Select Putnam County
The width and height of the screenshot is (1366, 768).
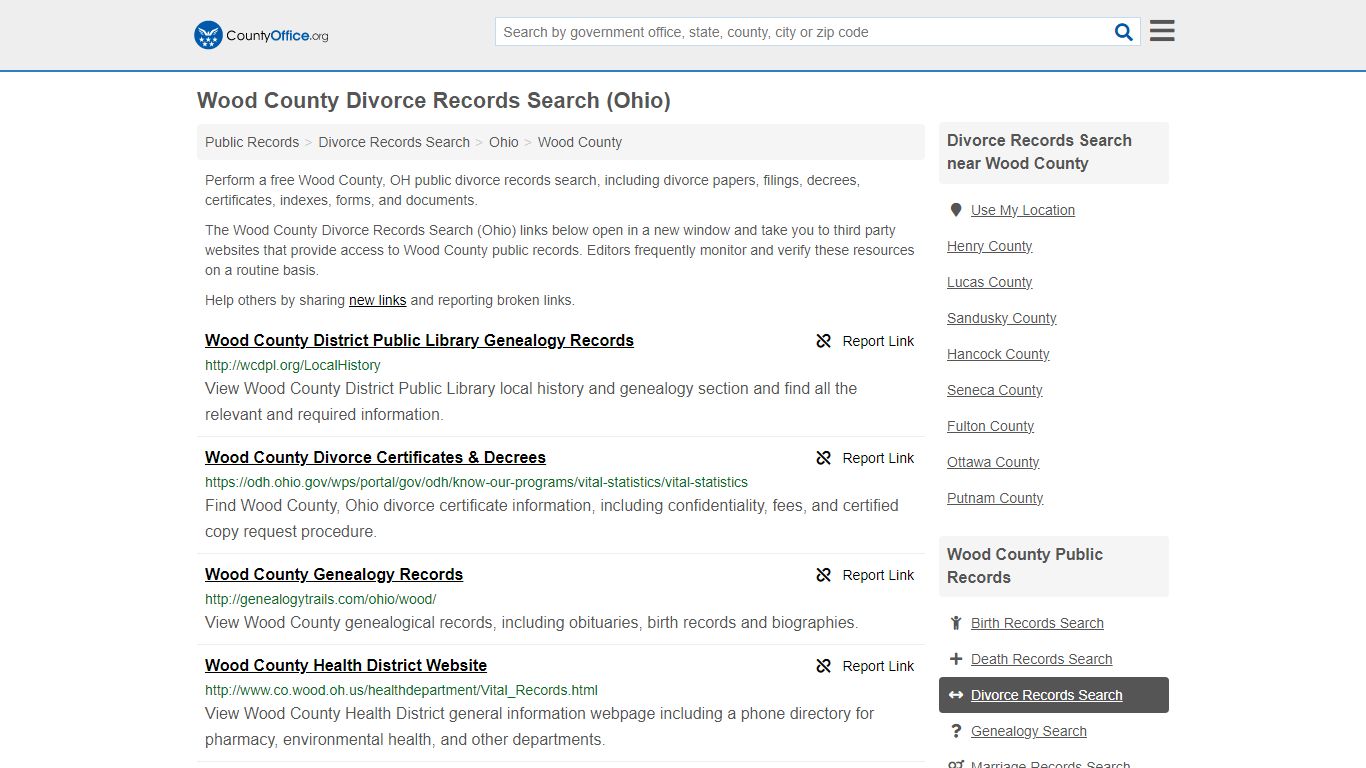995,498
